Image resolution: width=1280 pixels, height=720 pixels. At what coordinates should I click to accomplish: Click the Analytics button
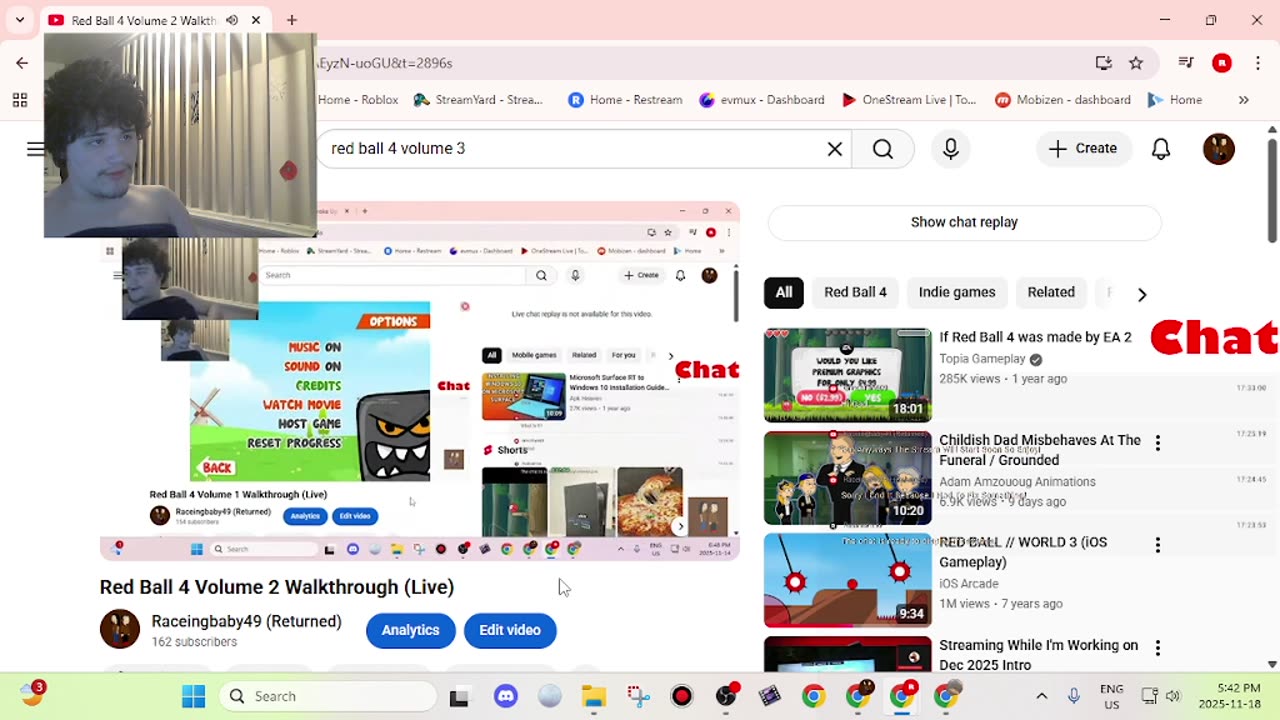click(410, 630)
